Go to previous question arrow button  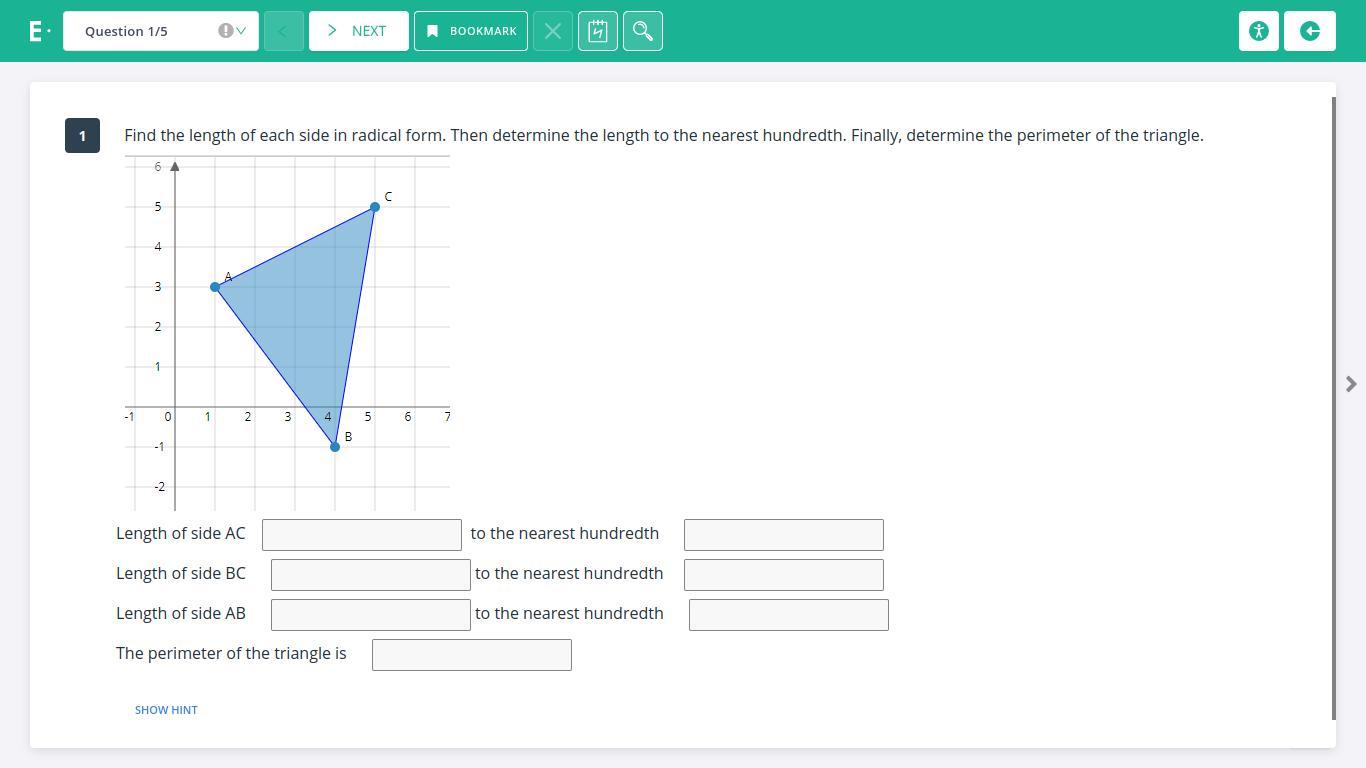pyautogui.click(x=284, y=31)
